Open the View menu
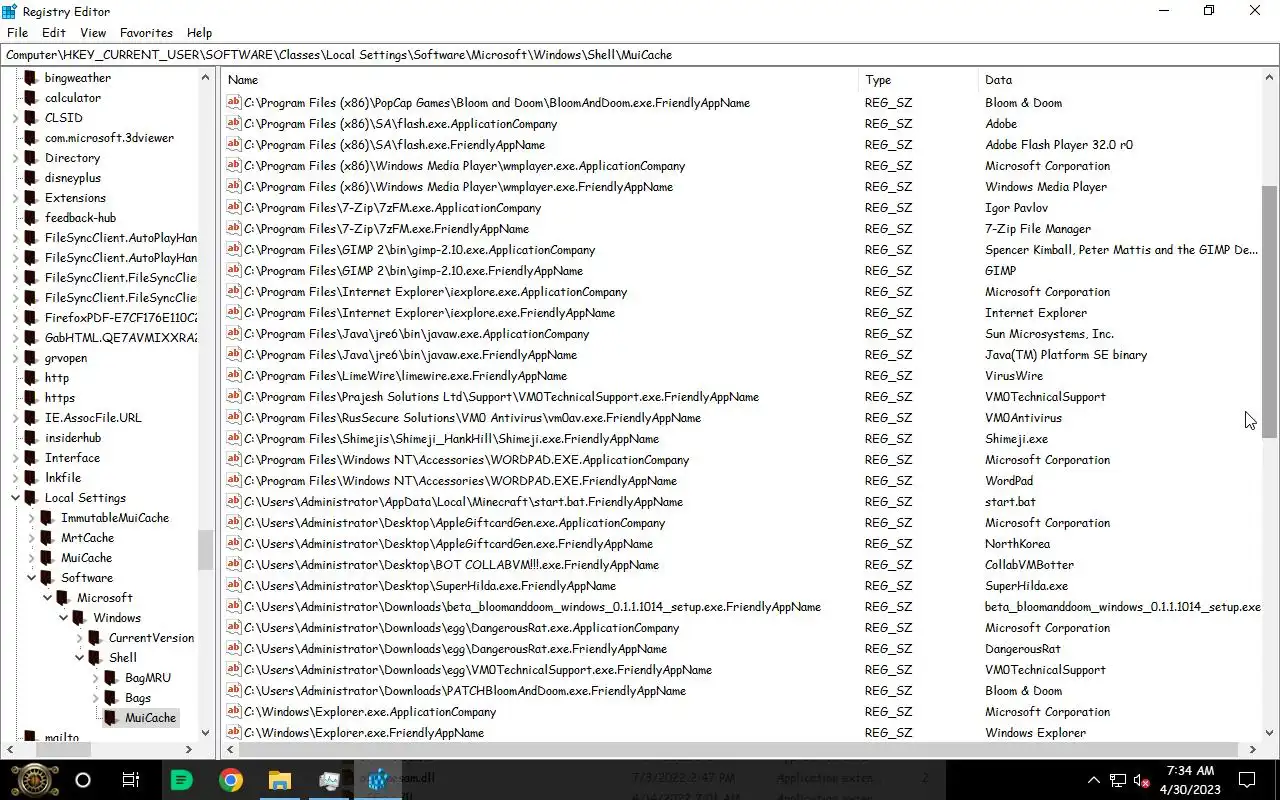This screenshot has width=1280, height=800. pos(93,33)
